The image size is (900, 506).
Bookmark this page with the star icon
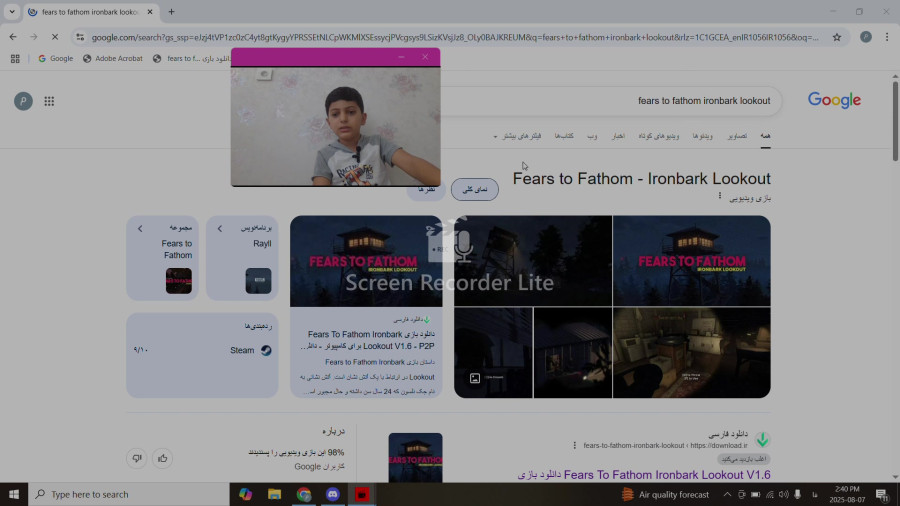tap(837, 37)
